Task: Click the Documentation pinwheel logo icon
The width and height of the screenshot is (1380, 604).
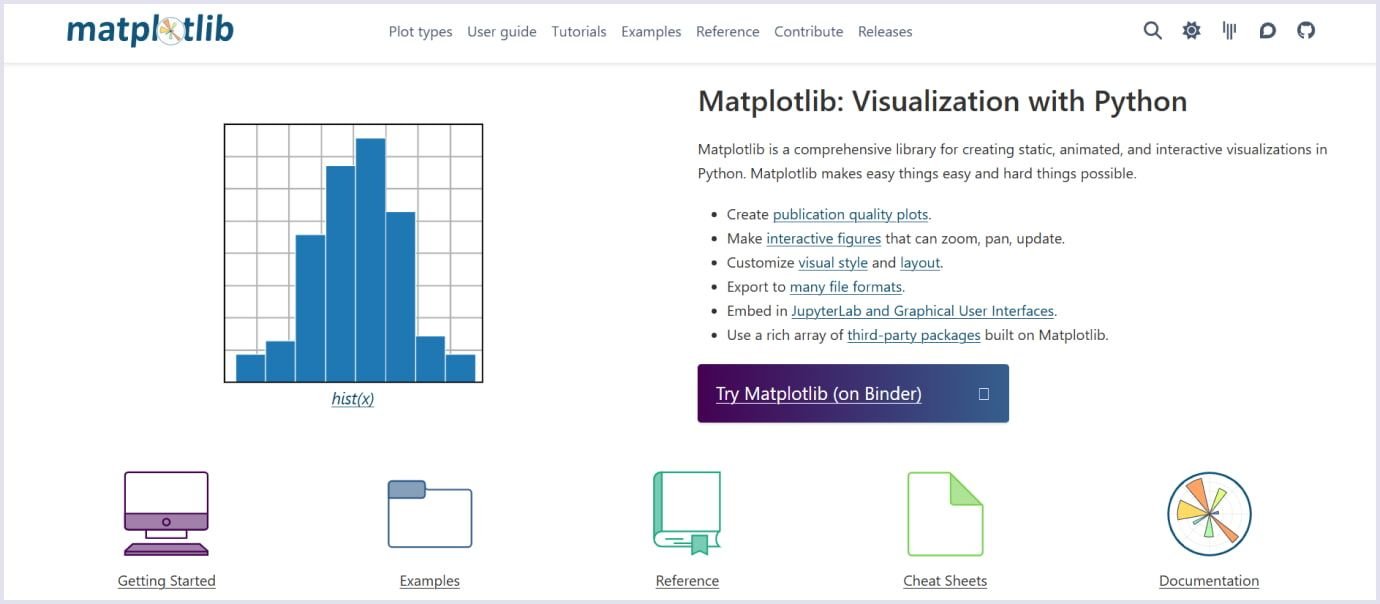Action: pyautogui.click(x=1208, y=512)
